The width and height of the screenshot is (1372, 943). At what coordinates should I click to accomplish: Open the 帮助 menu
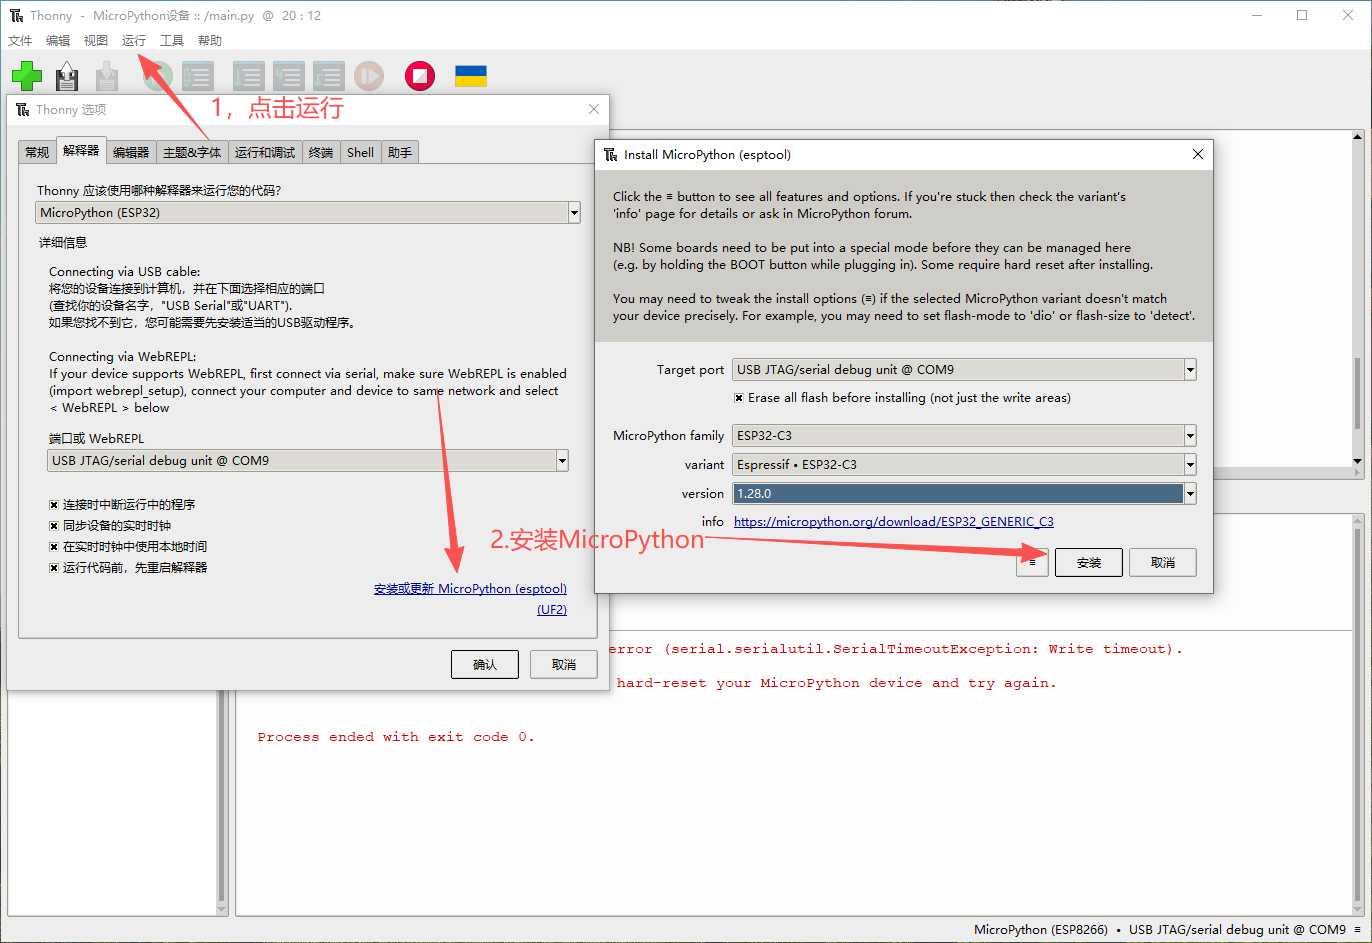click(210, 41)
